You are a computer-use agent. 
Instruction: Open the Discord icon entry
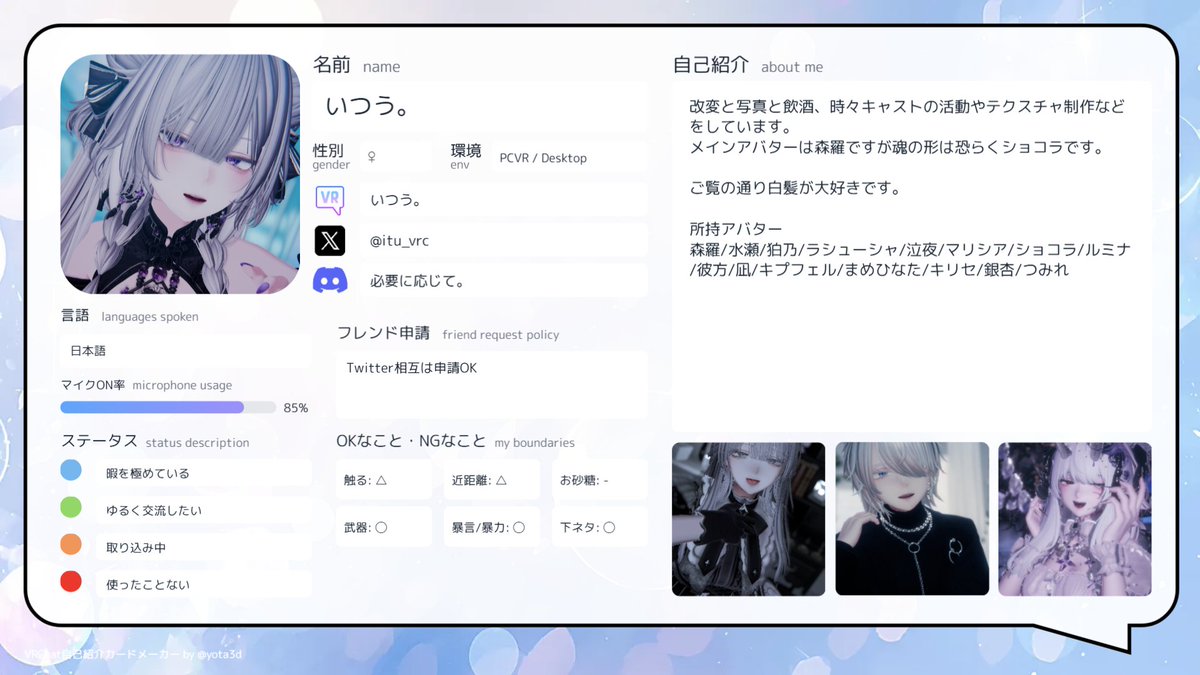click(x=331, y=280)
